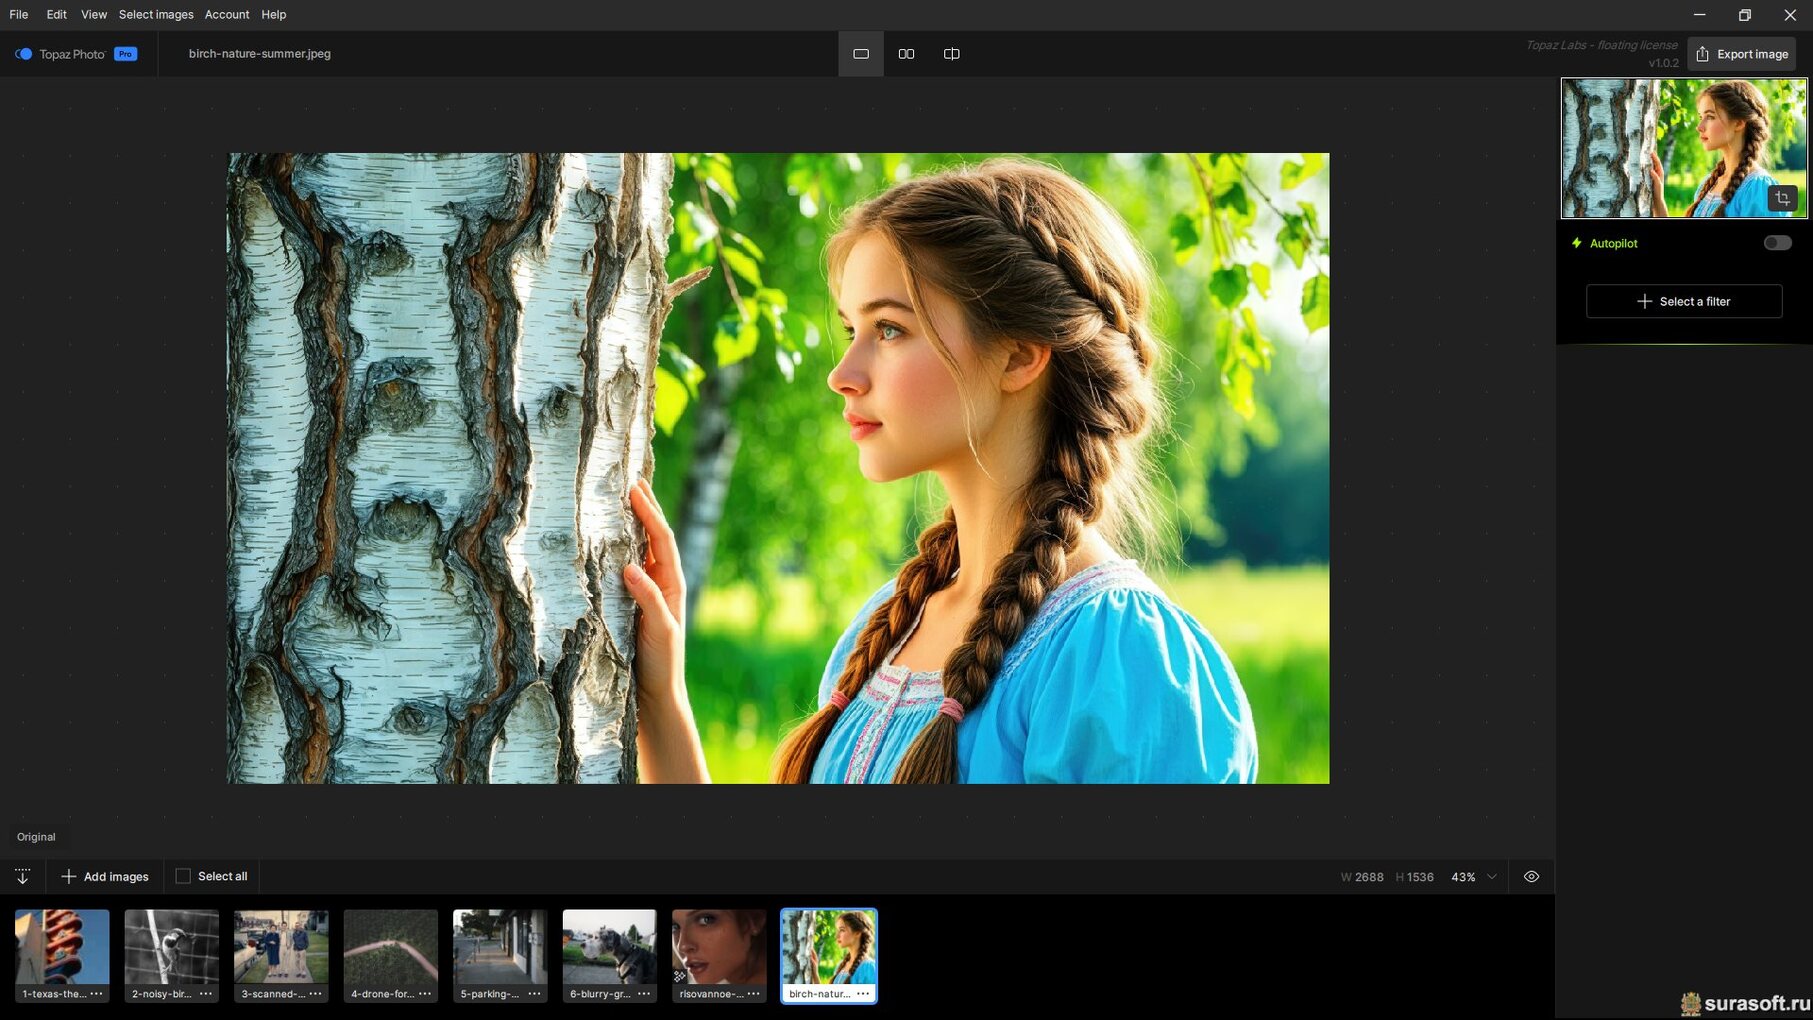Collapse the image filmstrip tray
Viewport: 1813px width, 1020px height.
tap(22, 877)
